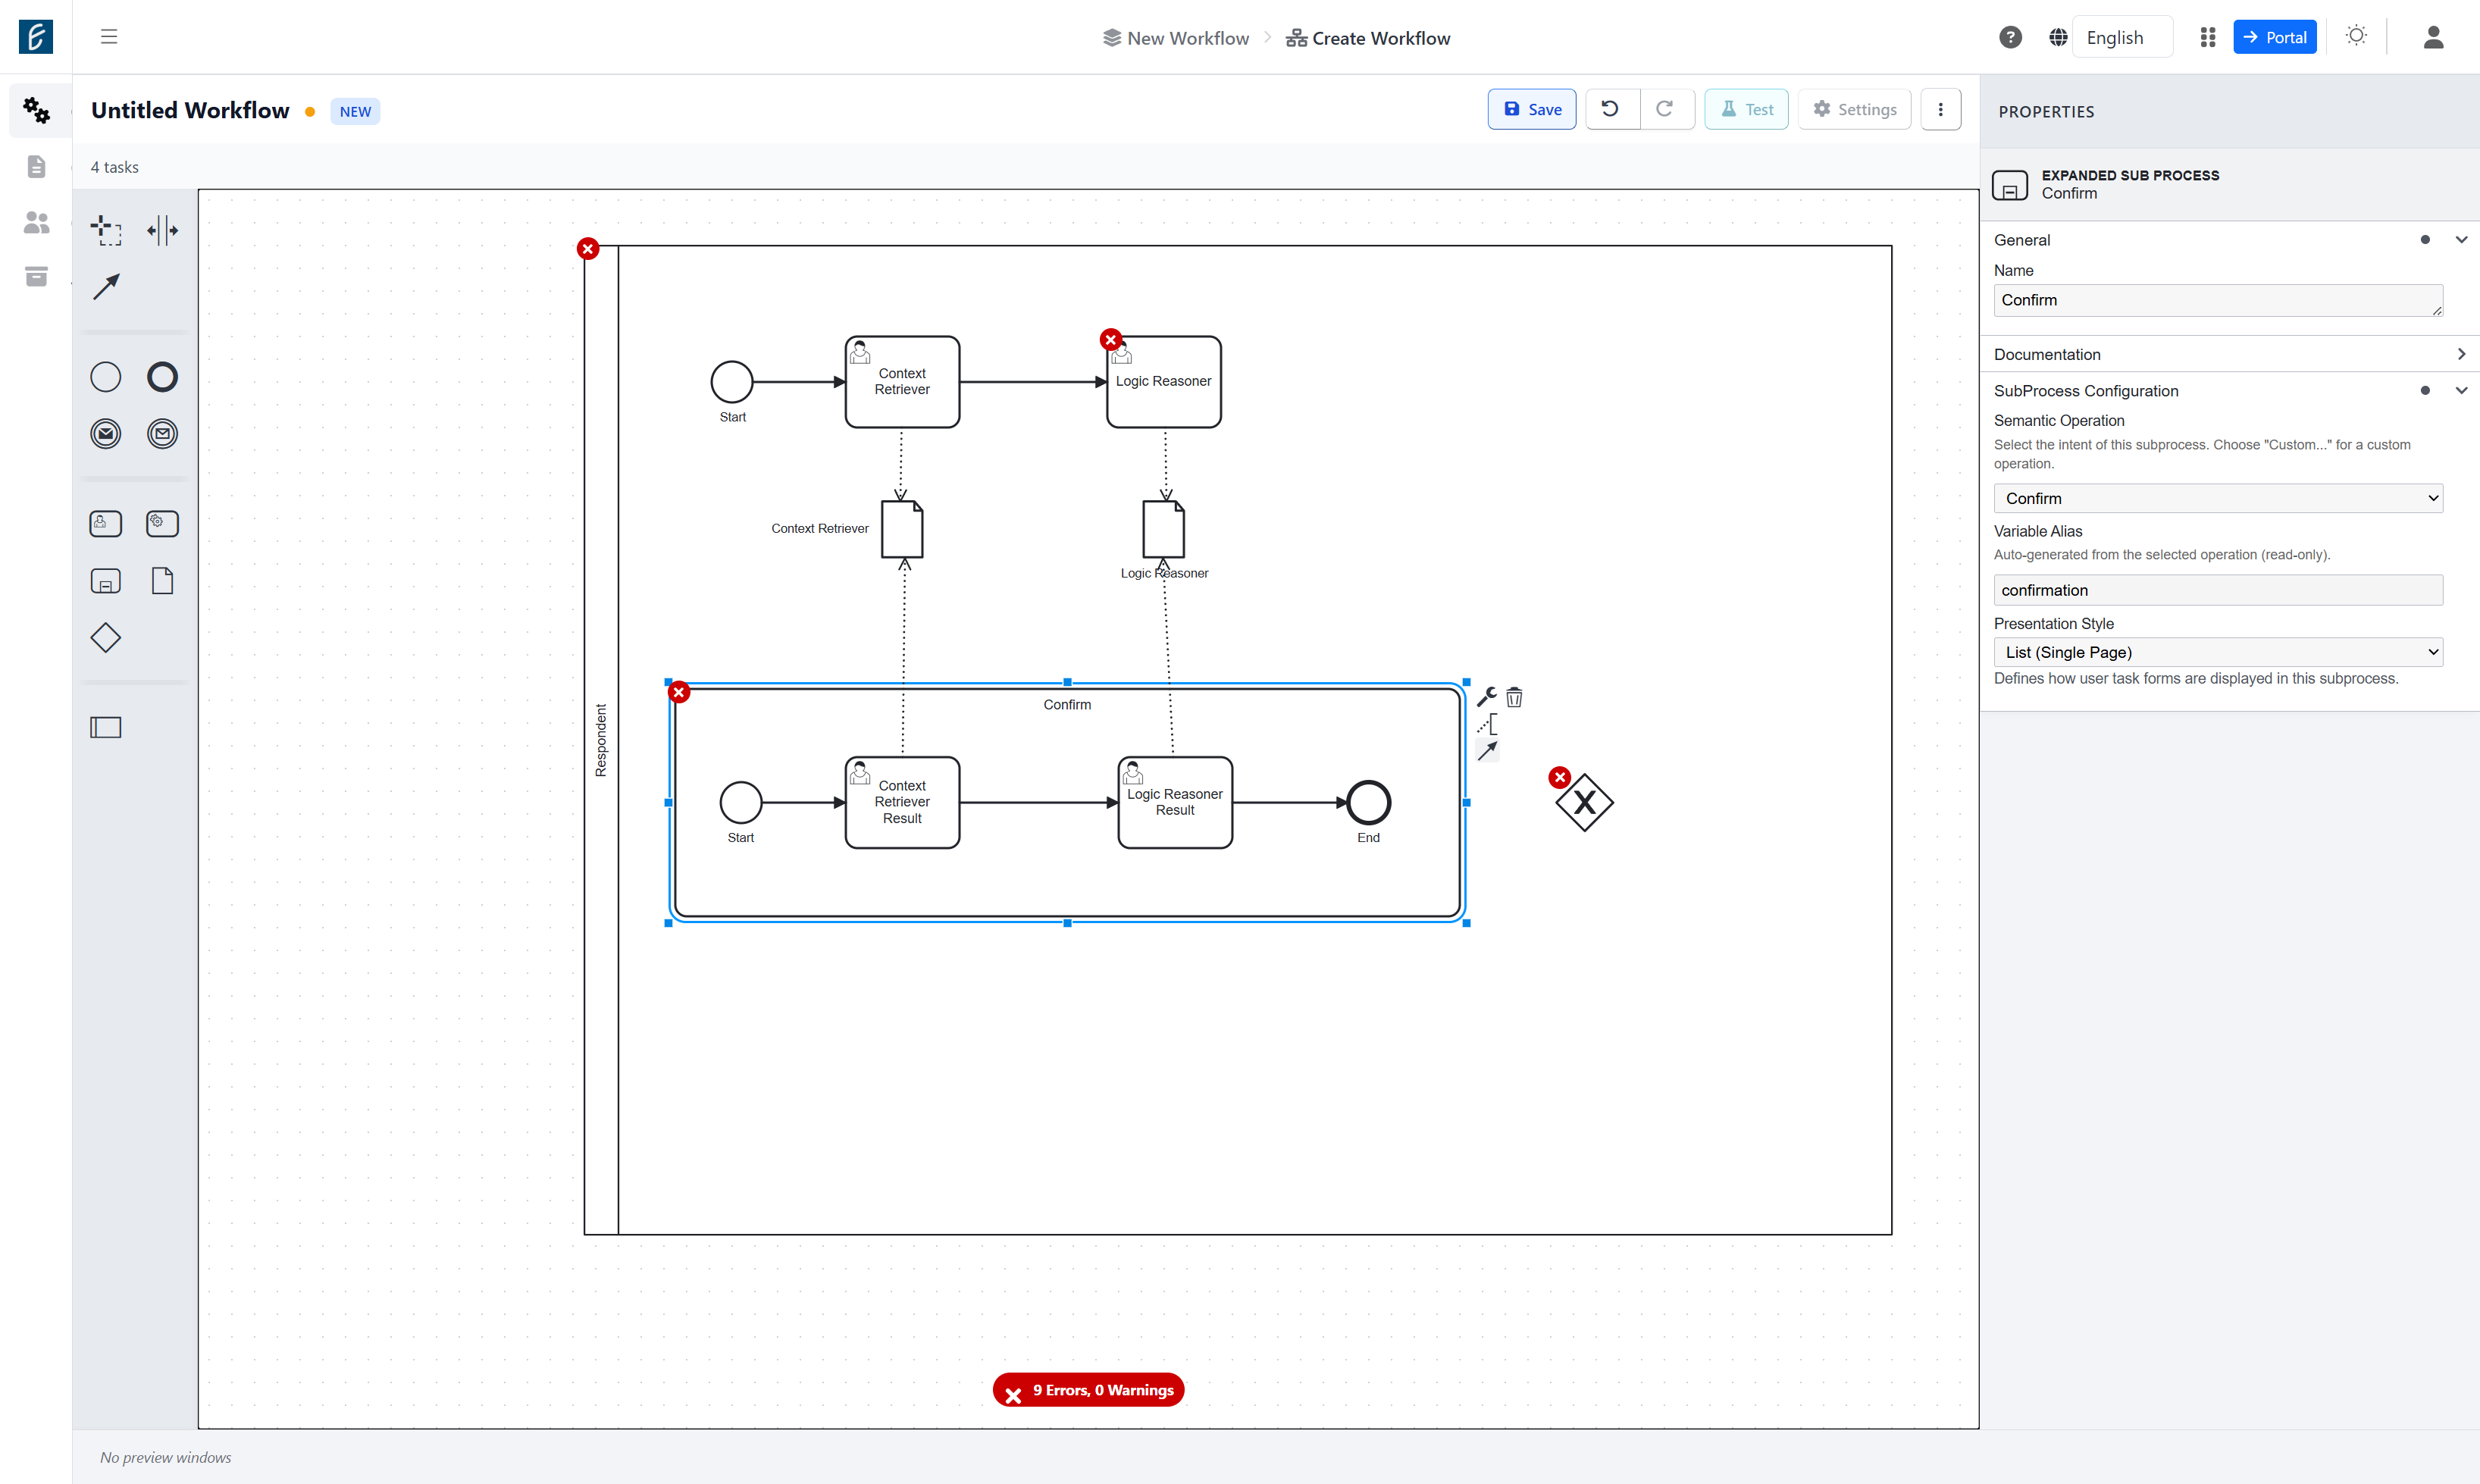Open the English language selector
2480x1484 pixels.
[x=2122, y=37]
